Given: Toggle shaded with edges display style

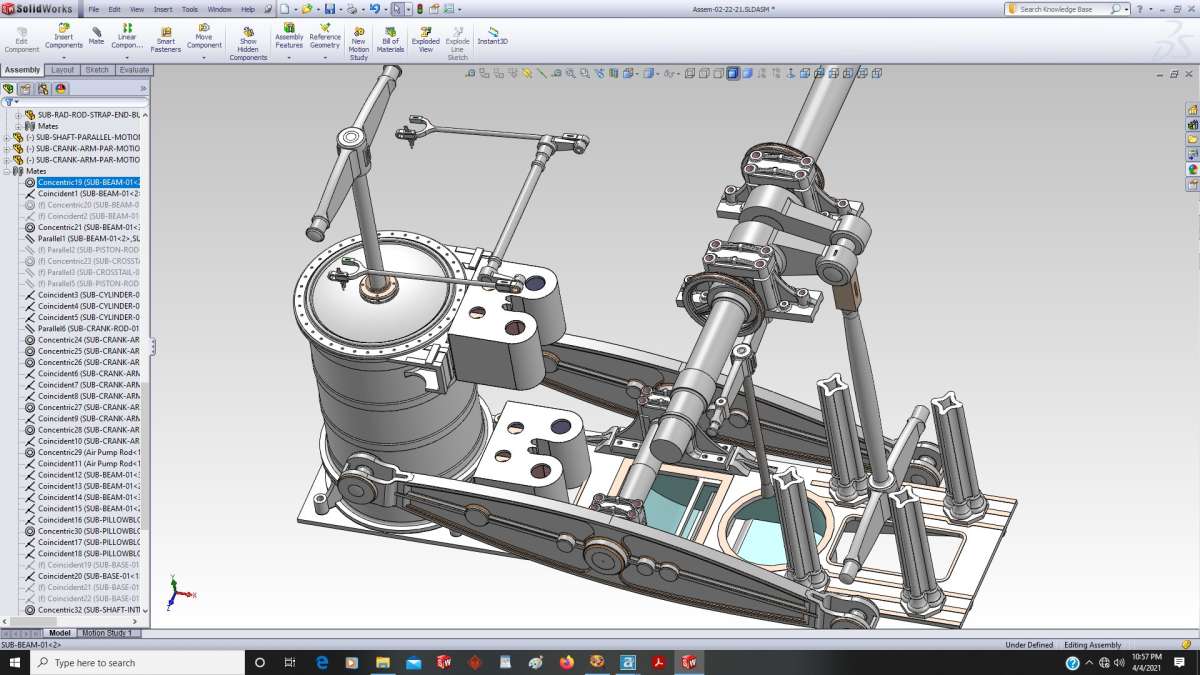Looking at the screenshot, I should click(733, 73).
